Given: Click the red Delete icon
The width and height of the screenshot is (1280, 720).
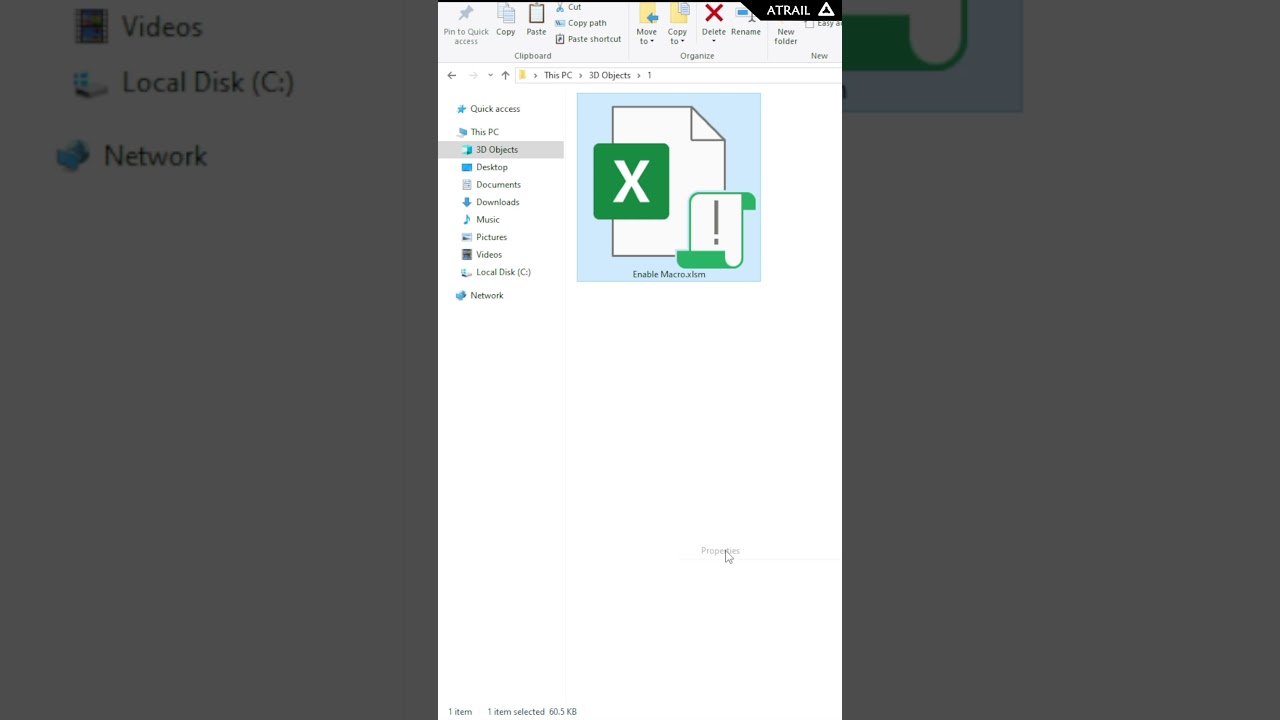Looking at the screenshot, I should 714,14.
